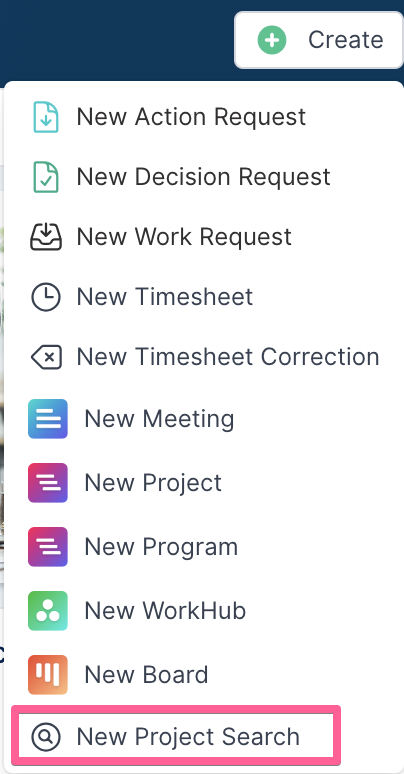The width and height of the screenshot is (404, 774).
Task: Choose New Decision Request menu entry
Action: pyautogui.click(x=203, y=177)
